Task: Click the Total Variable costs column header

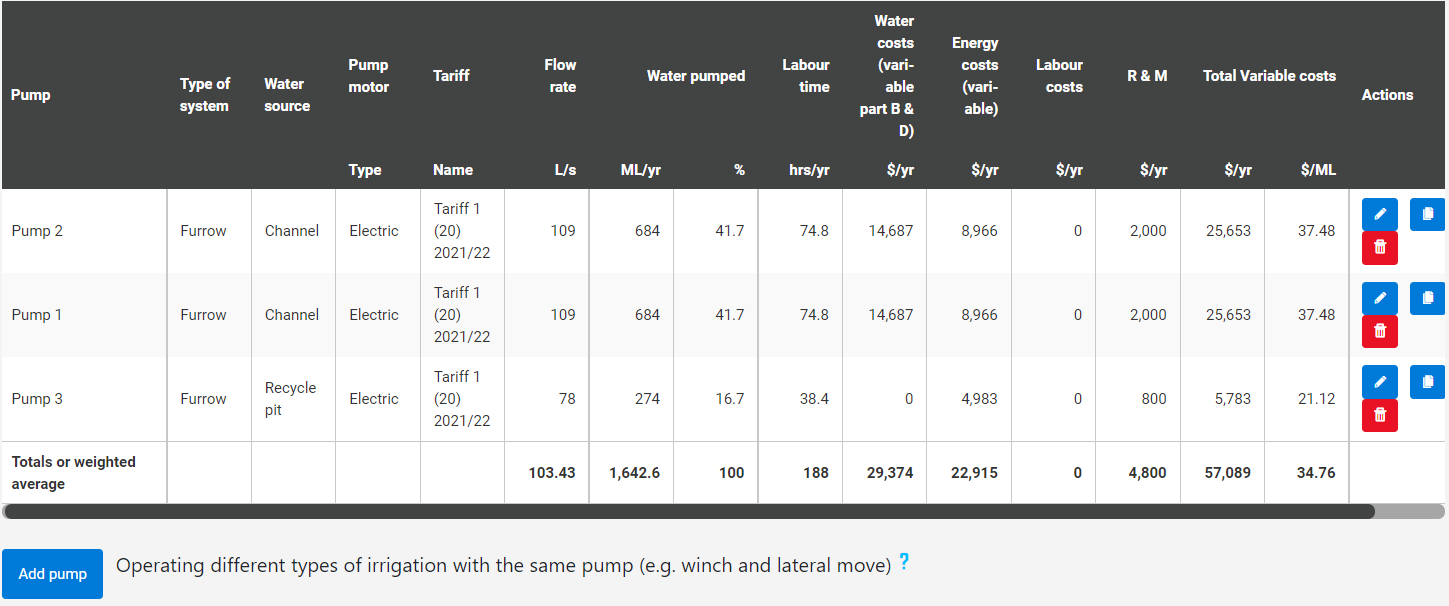Action: pos(1269,76)
